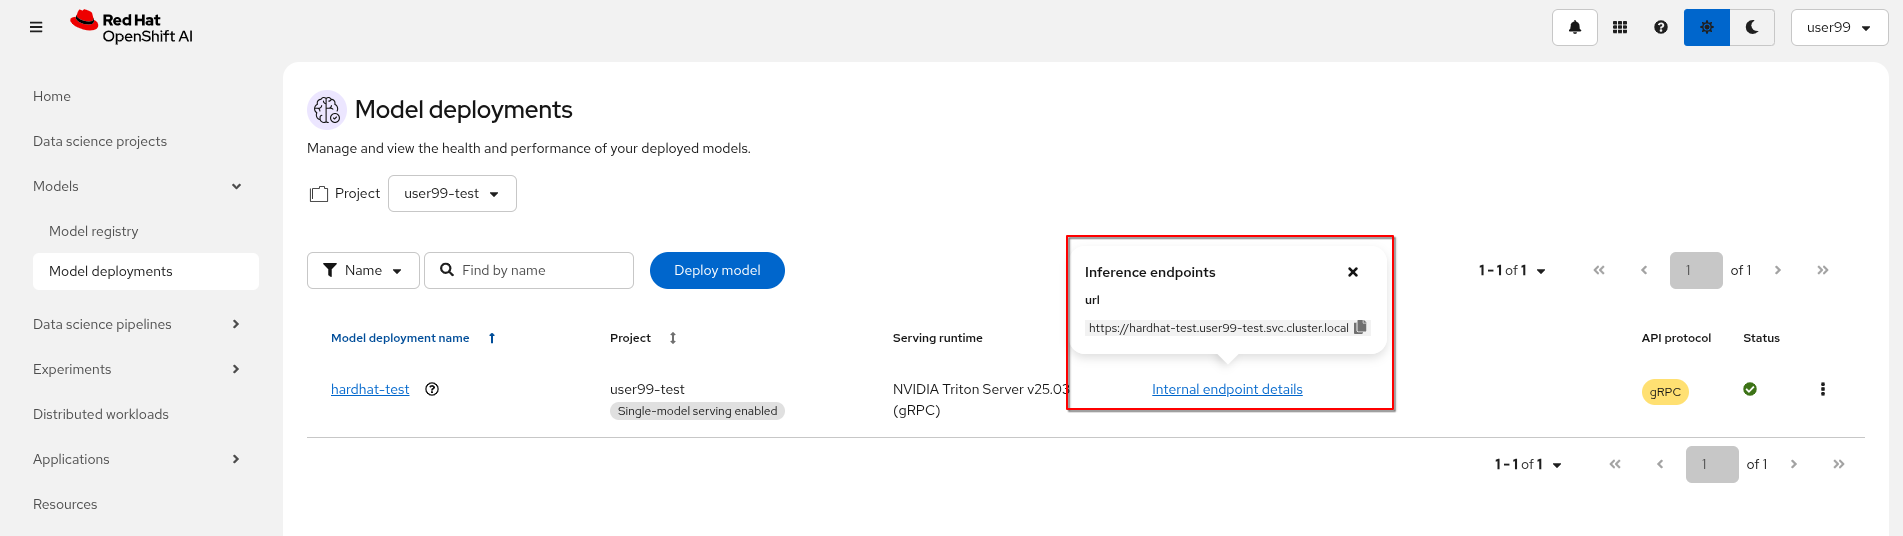The width and height of the screenshot is (1903, 536).
Task: Click the project folder icon
Action: 319,194
